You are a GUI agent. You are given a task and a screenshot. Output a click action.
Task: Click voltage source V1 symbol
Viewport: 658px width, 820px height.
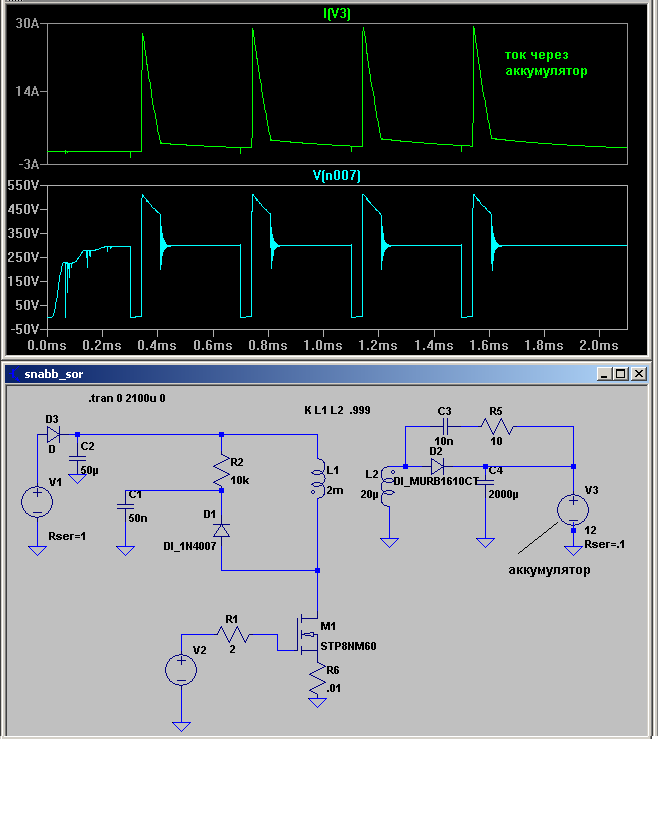point(37,502)
